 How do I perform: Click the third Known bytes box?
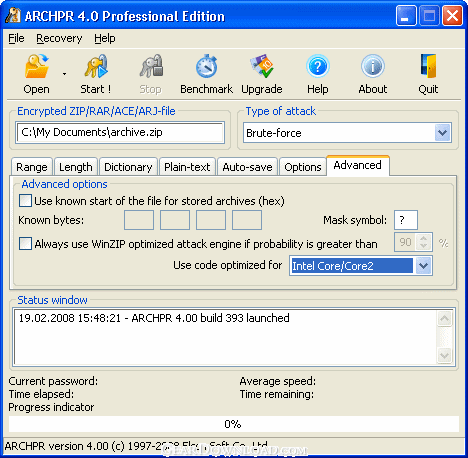[211, 220]
